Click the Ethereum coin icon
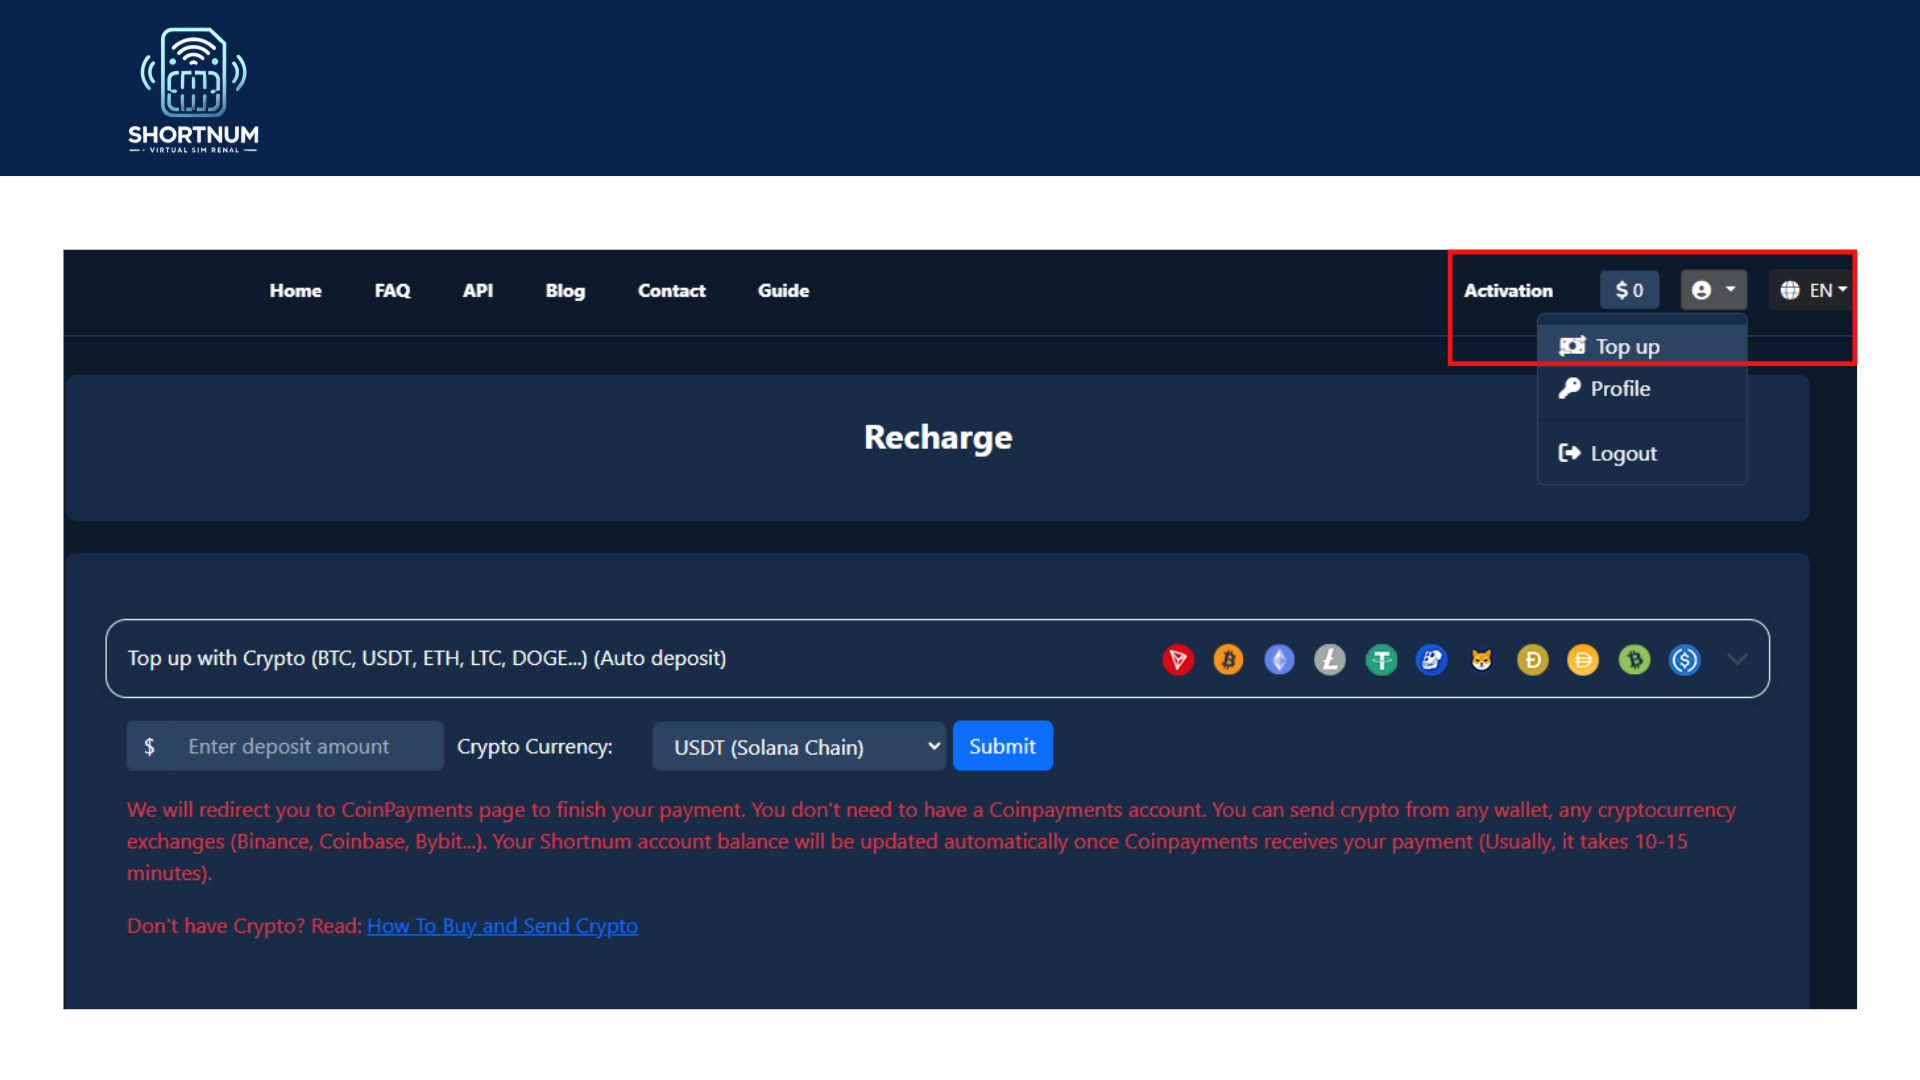The width and height of the screenshot is (1920, 1080). [1279, 660]
